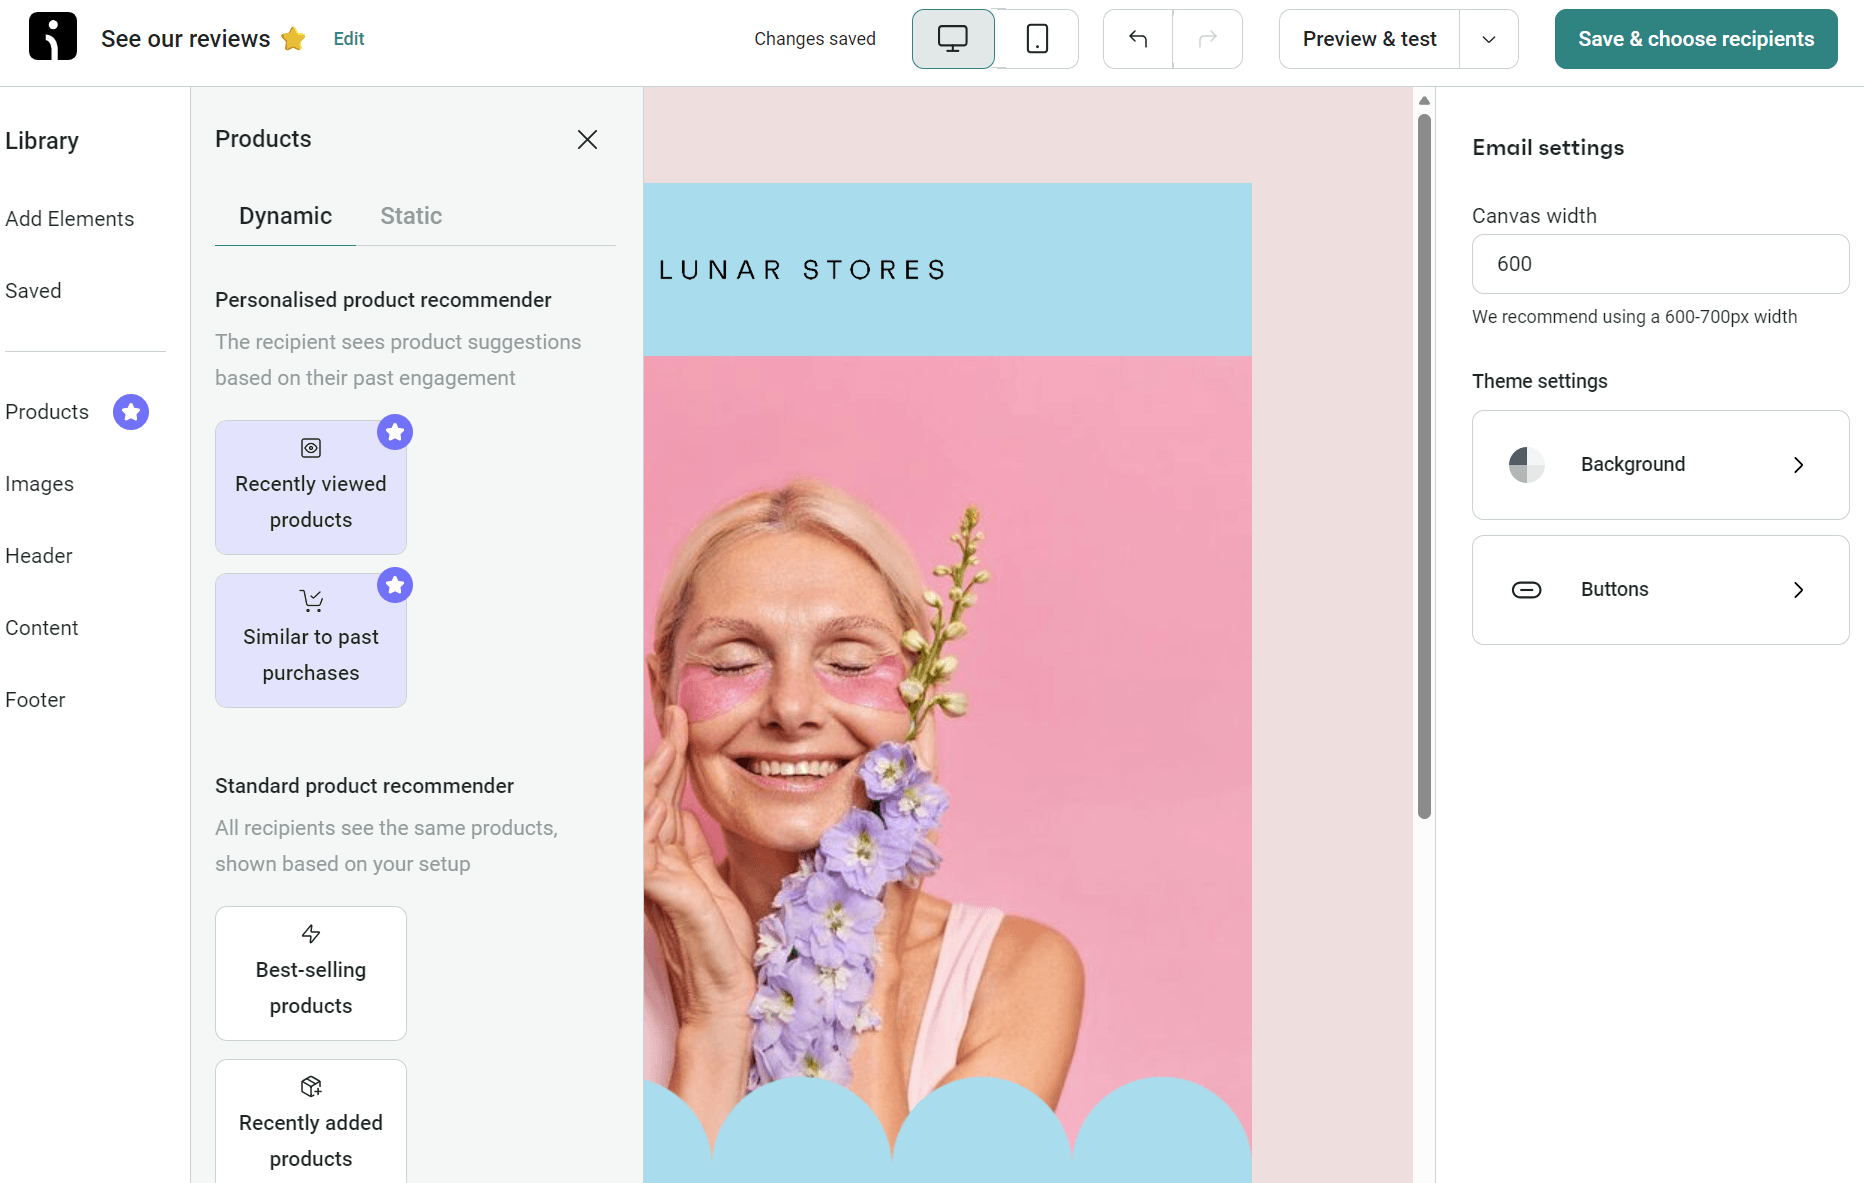Click Save & choose recipients
This screenshot has height=1183, width=1864.
tap(1696, 39)
